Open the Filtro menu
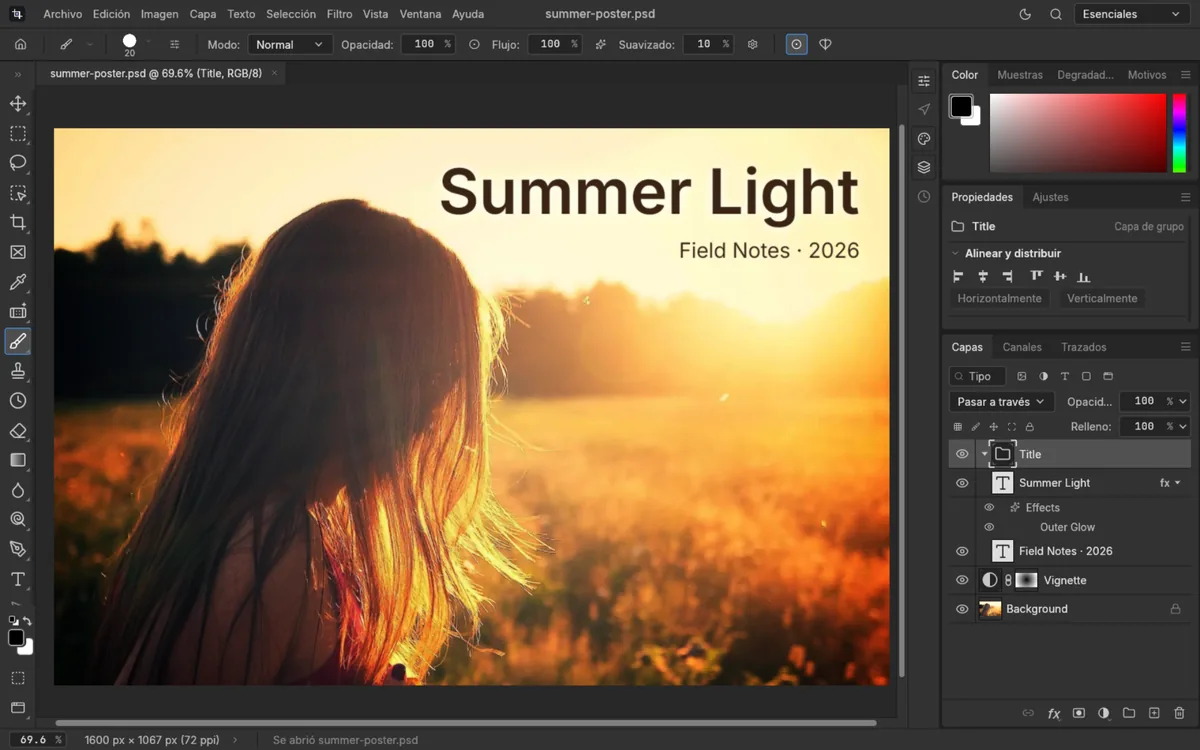1200x750 pixels. [x=339, y=14]
